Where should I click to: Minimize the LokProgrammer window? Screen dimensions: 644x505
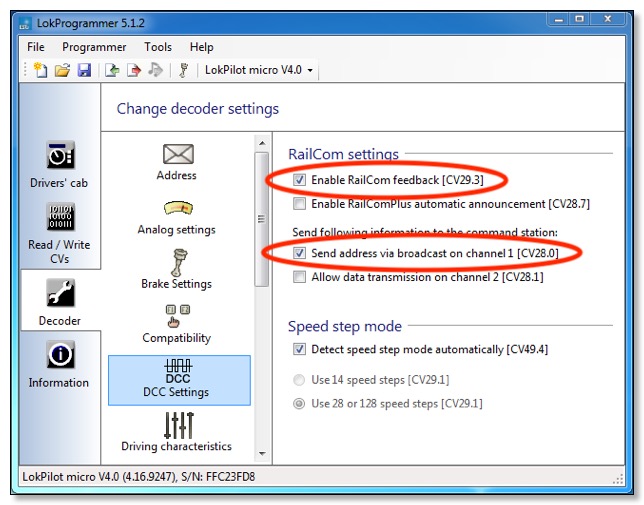click(x=558, y=19)
